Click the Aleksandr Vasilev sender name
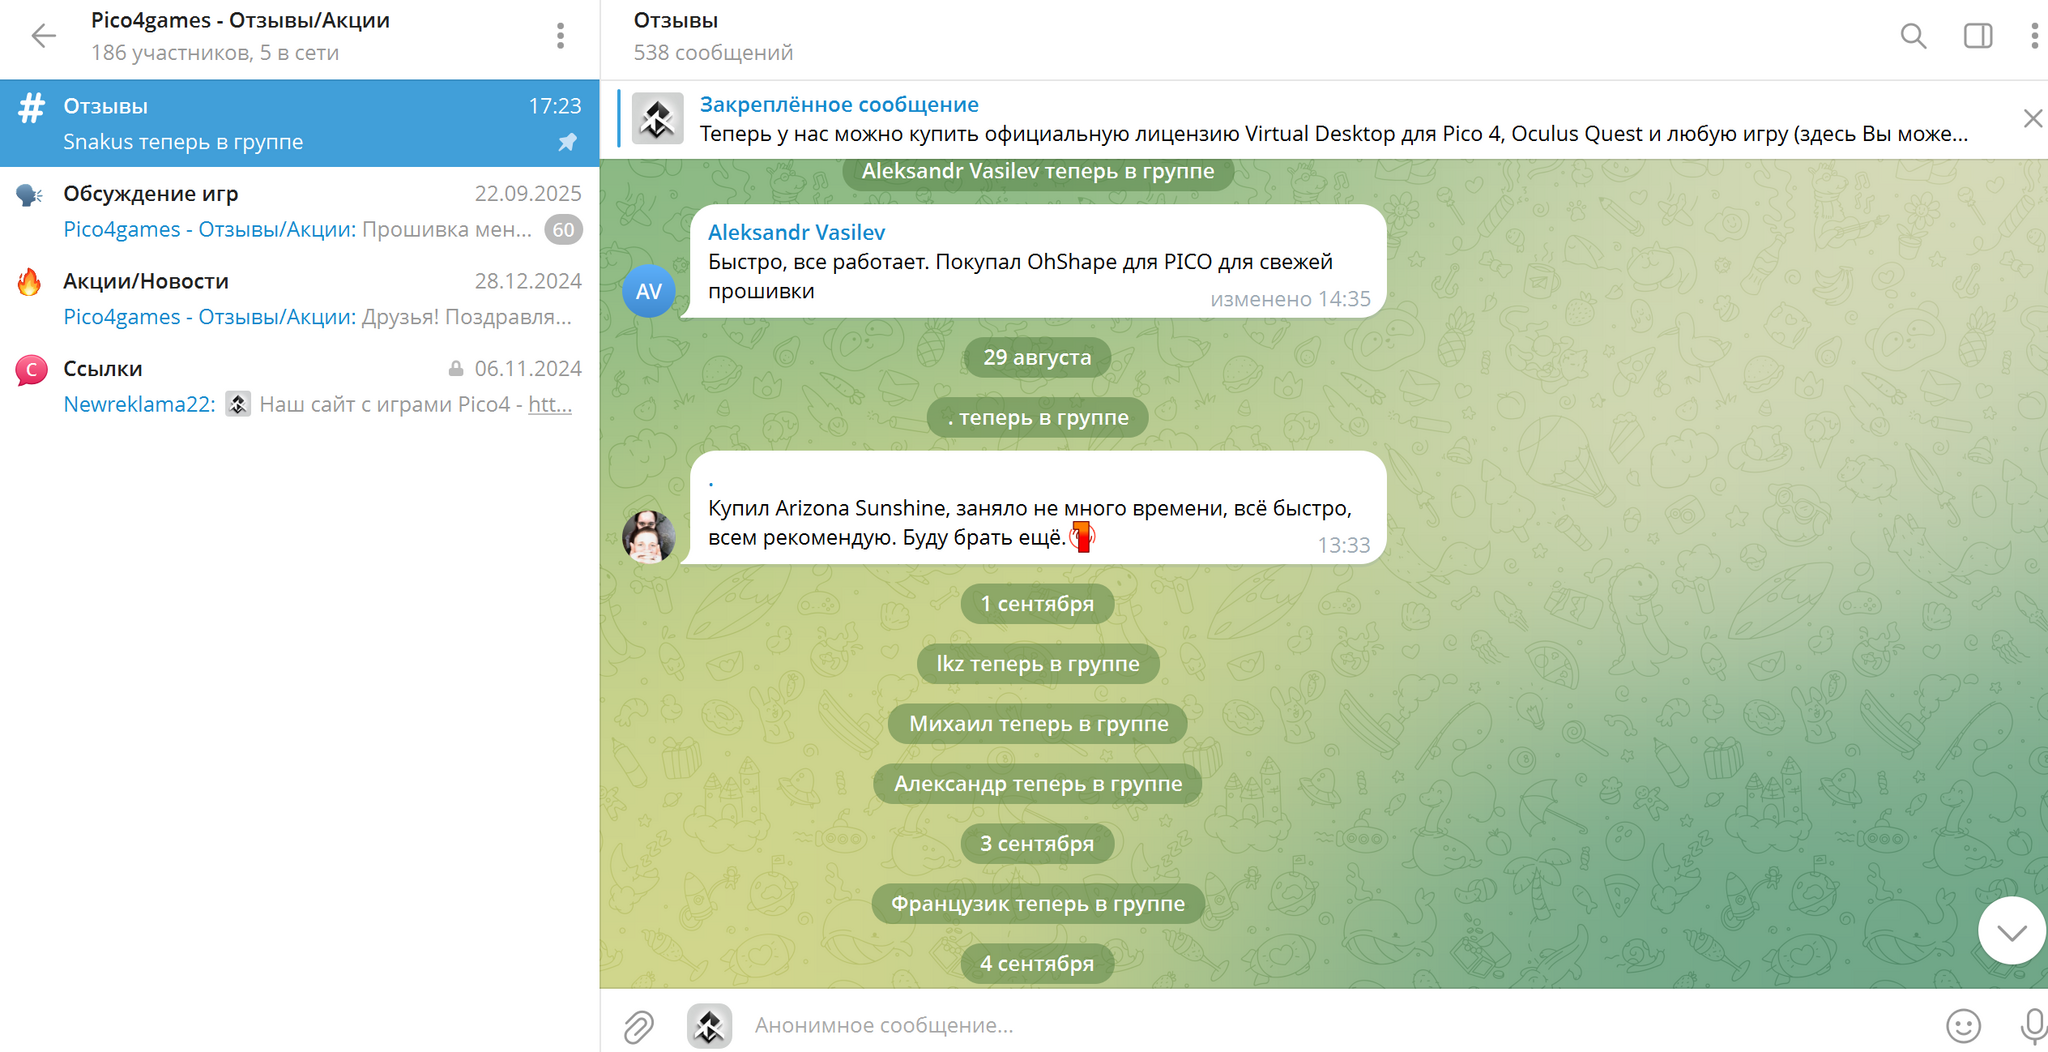The height and width of the screenshot is (1052, 2048). tap(796, 232)
